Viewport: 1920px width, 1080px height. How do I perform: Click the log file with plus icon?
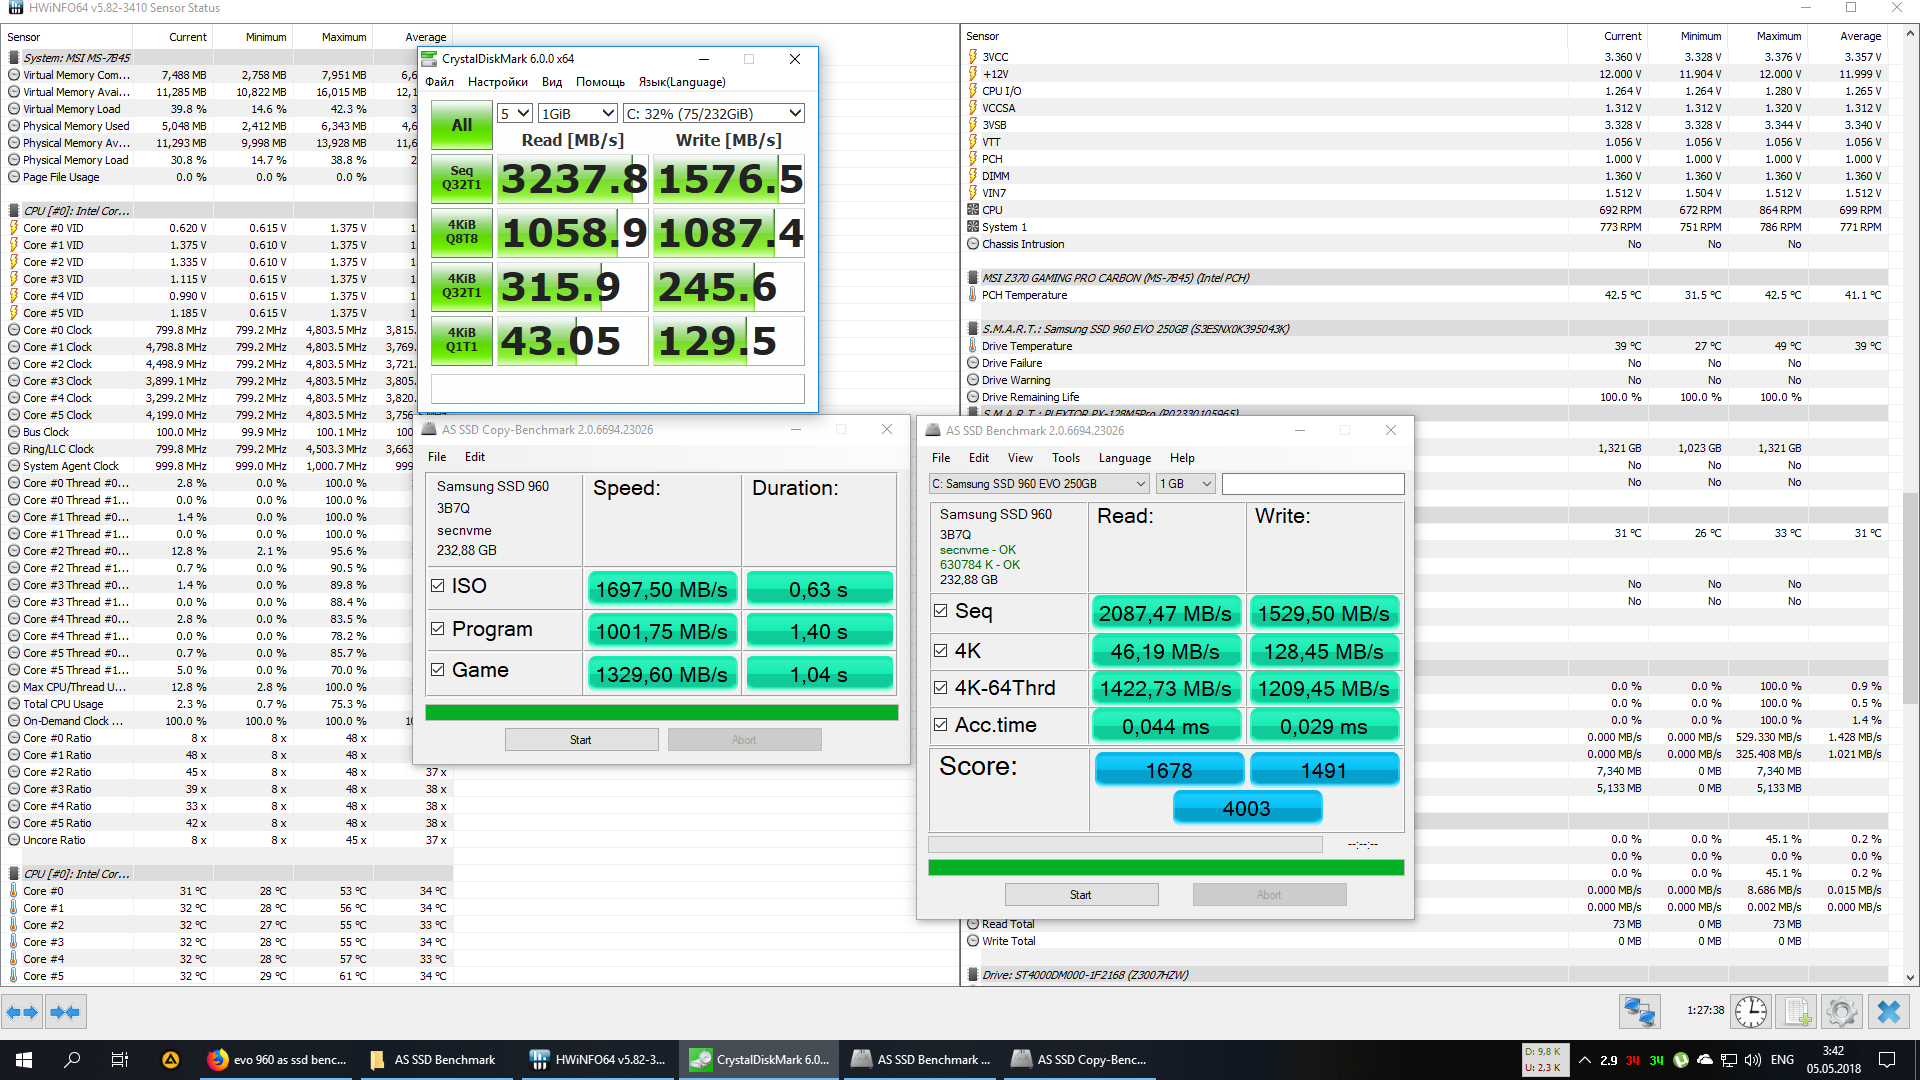click(1797, 1012)
